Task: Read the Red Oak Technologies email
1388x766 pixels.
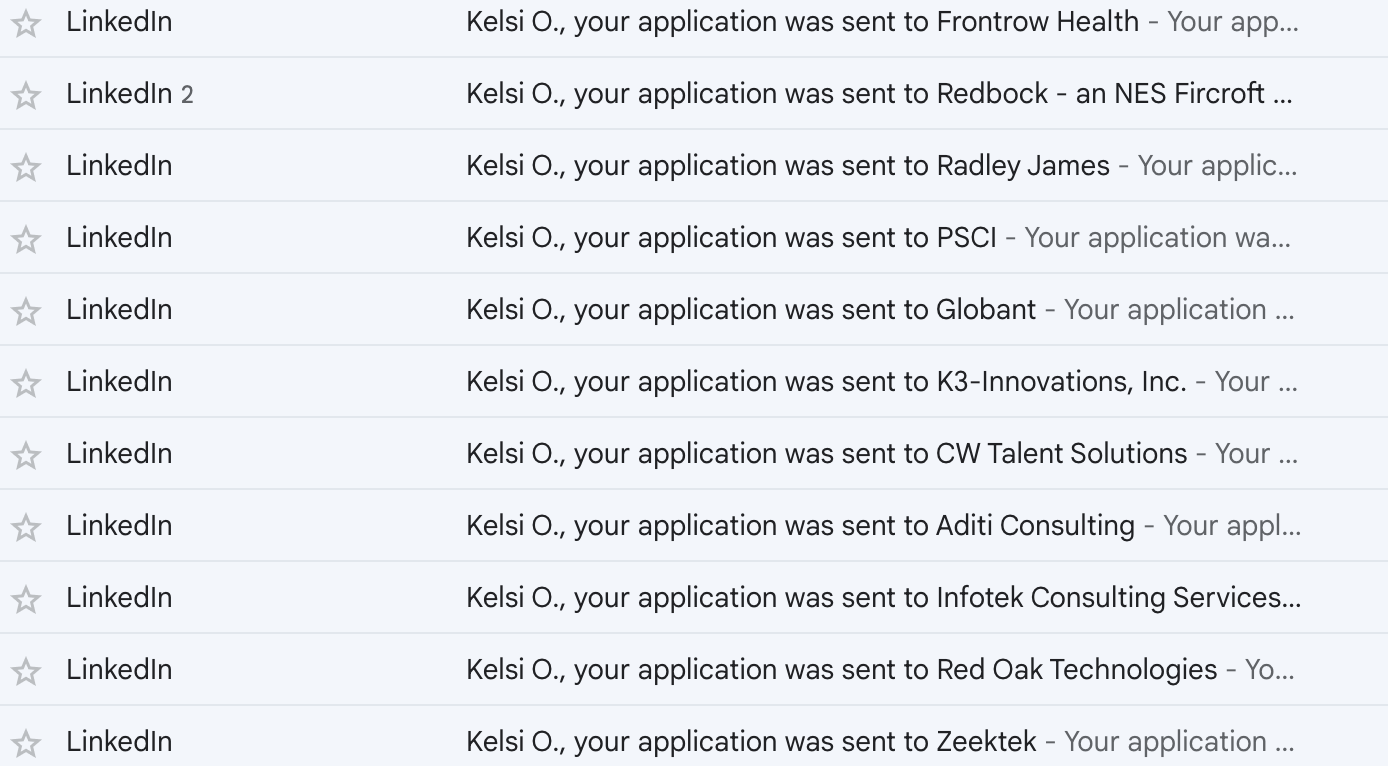Action: click(x=694, y=670)
